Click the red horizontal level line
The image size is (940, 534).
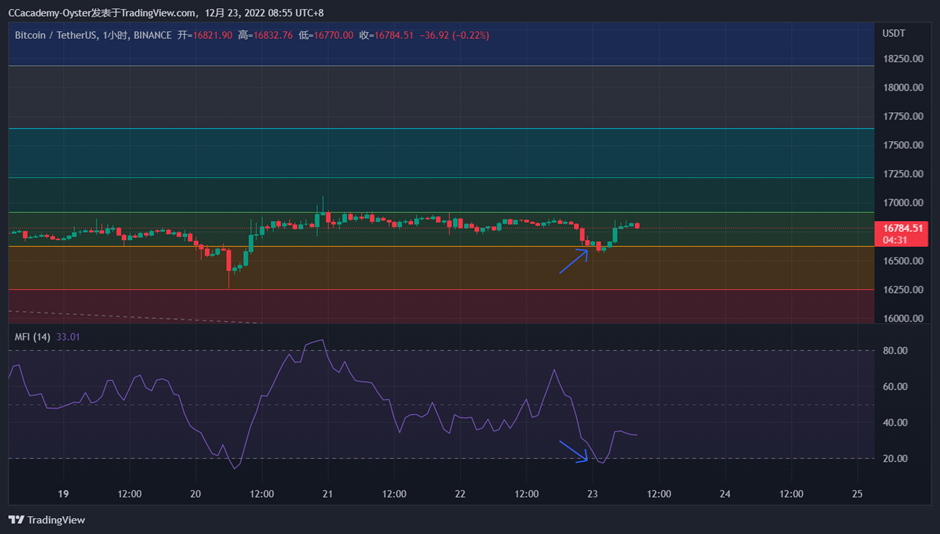441,289
